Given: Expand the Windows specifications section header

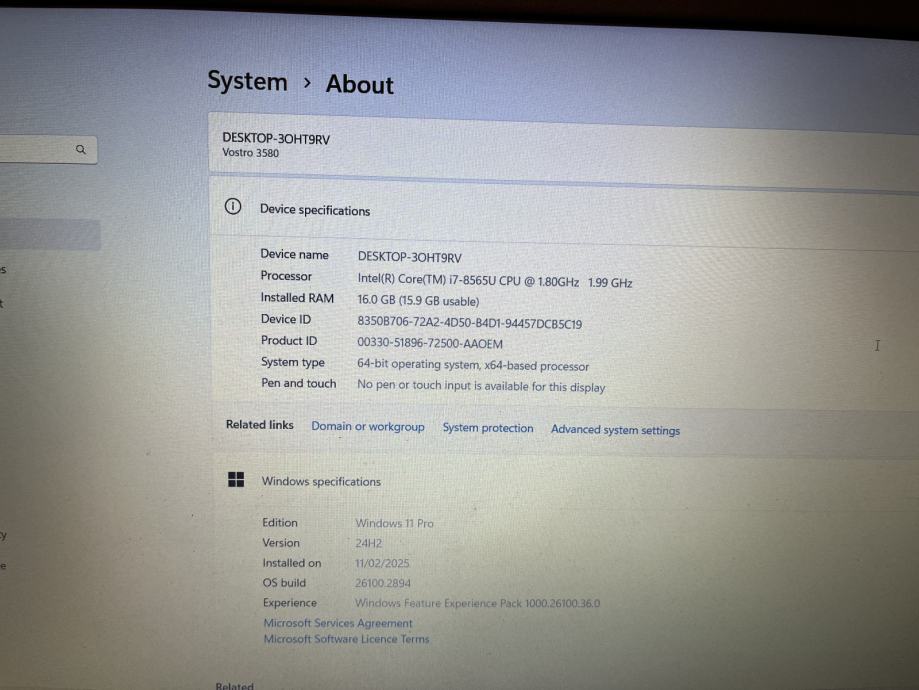Looking at the screenshot, I should (563, 481).
